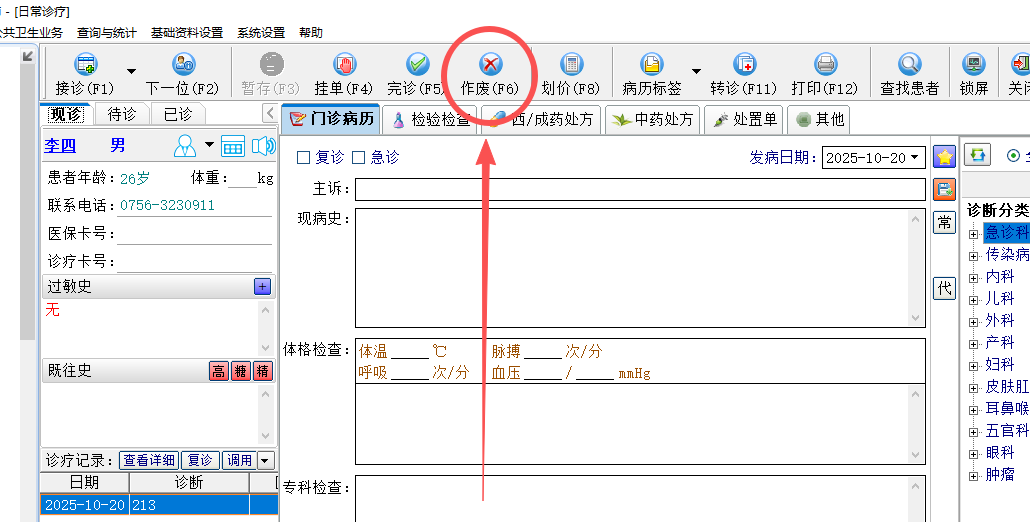
Task: Click the 挂单 (F4) toolbar icon
Action: tap(343, 65)
